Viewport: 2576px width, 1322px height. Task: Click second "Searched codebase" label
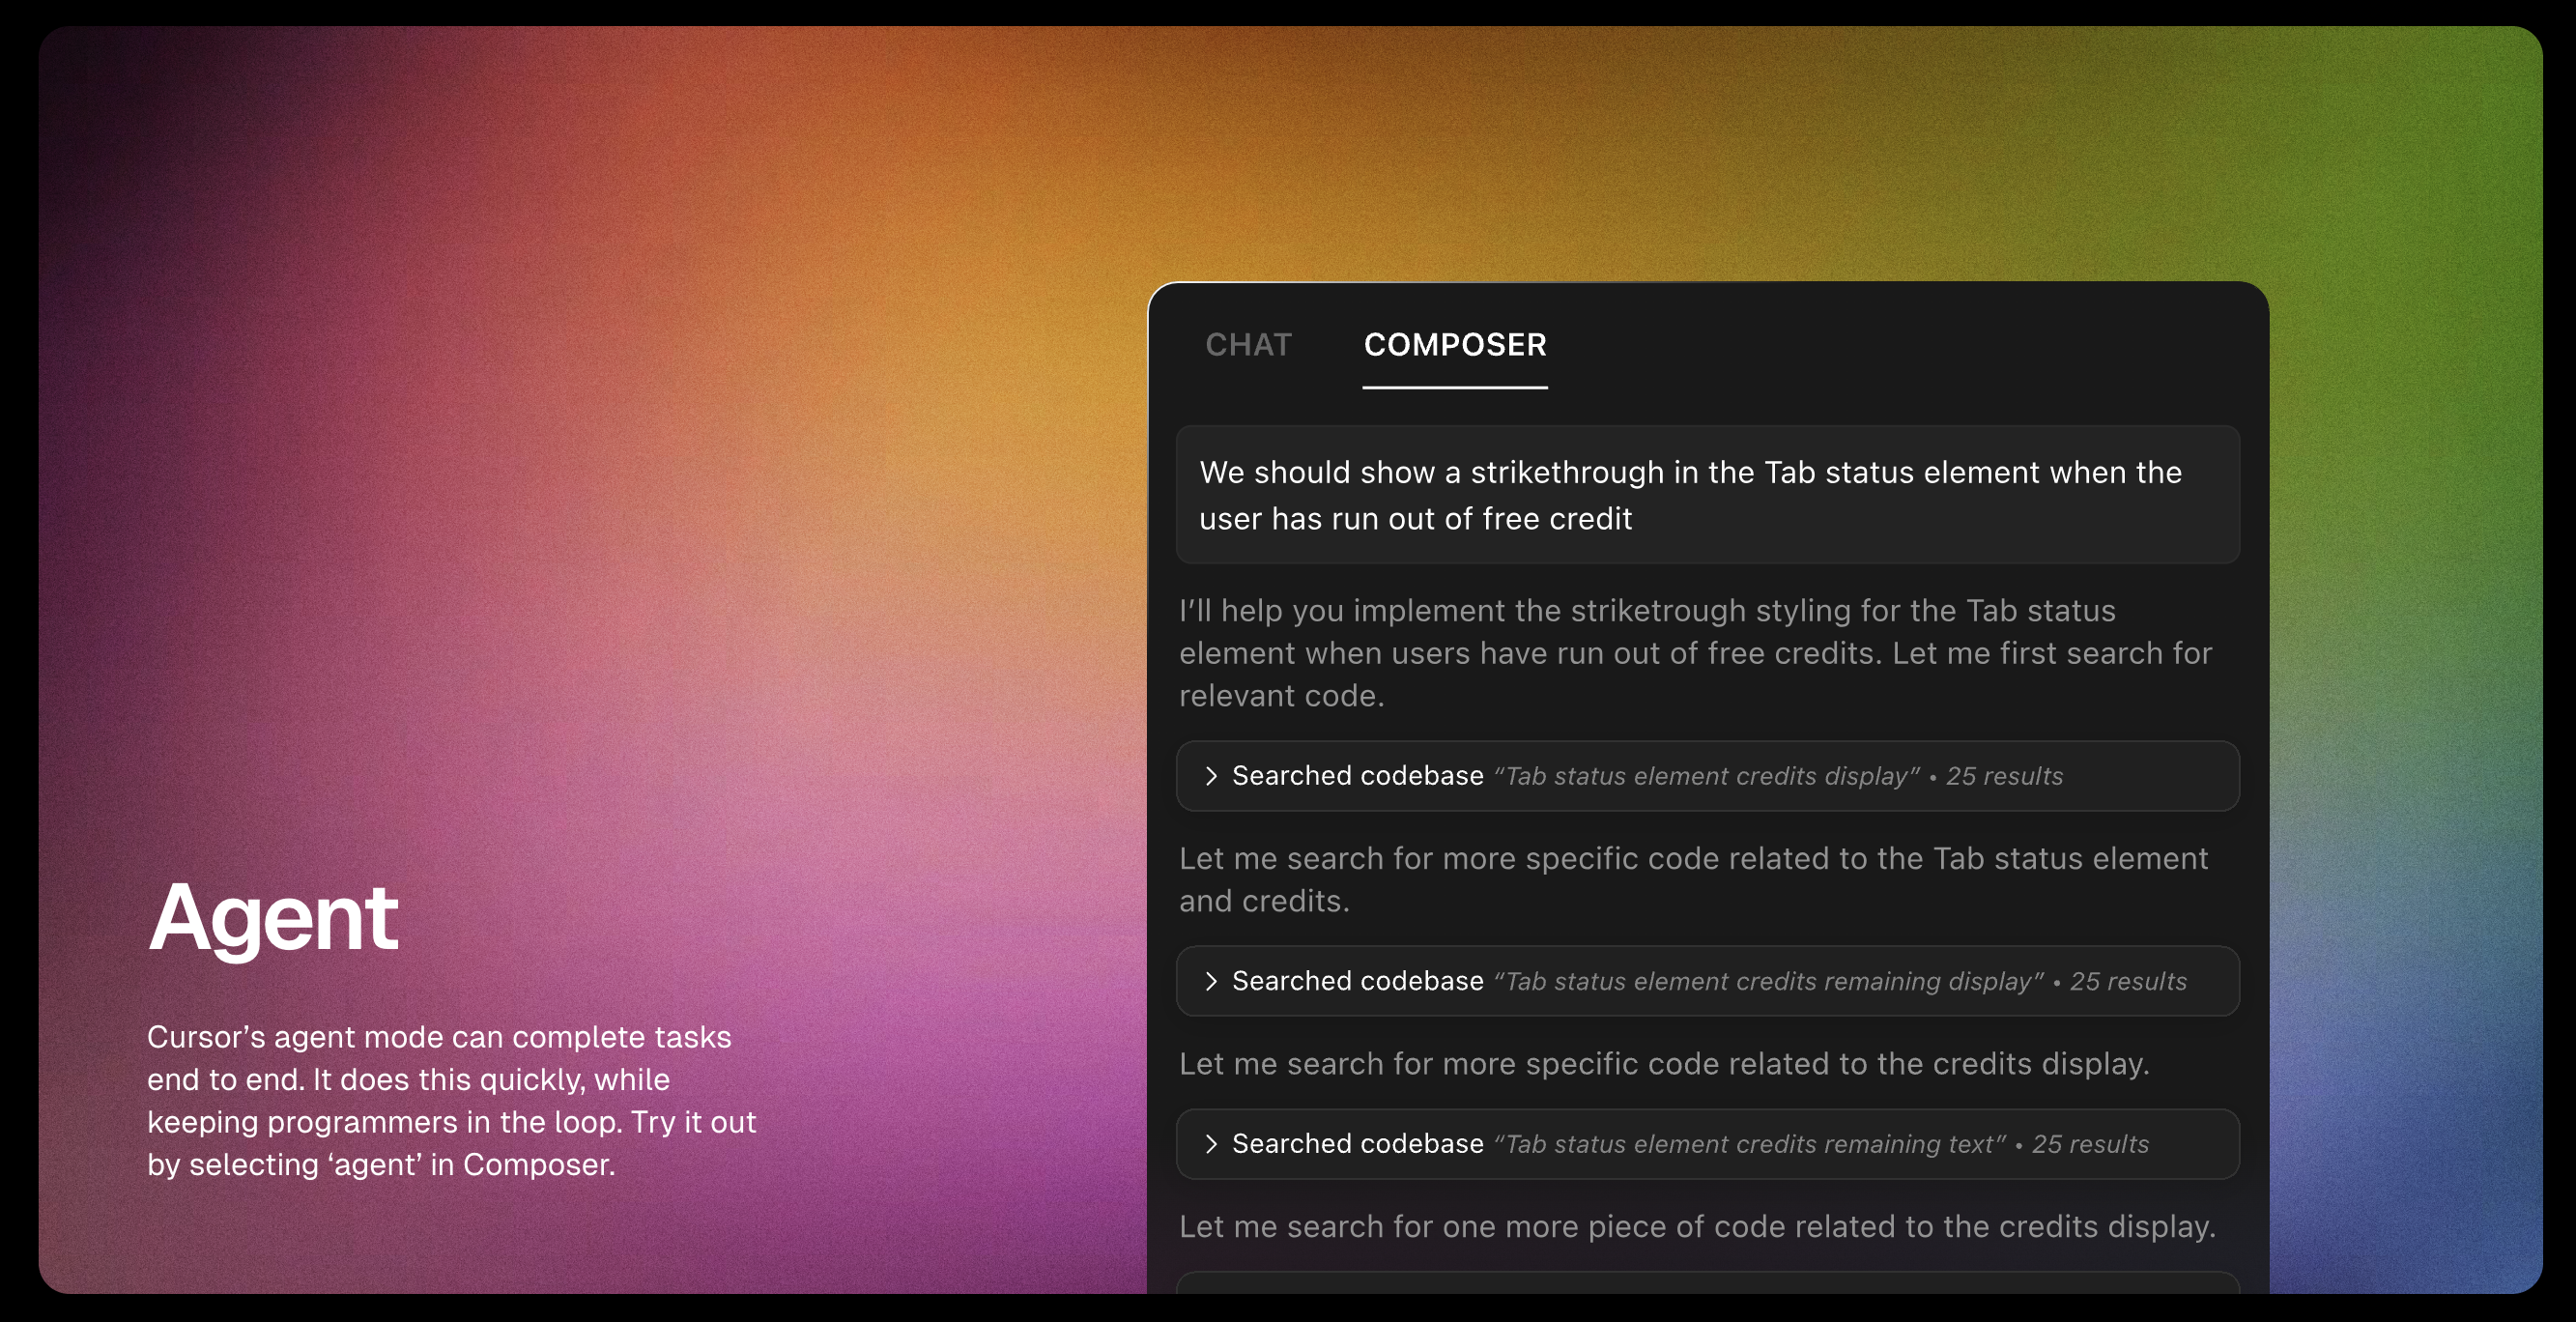[x=1357, y=981]
